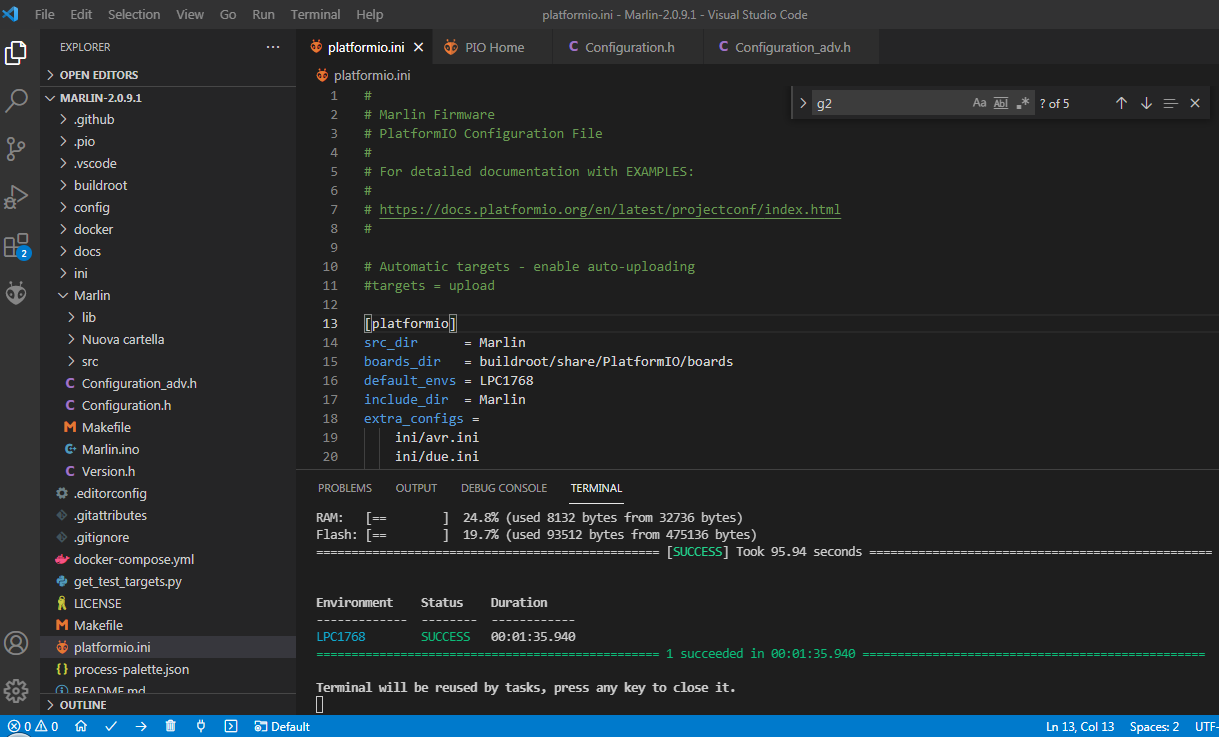
Task: Expand the buildroot folder
Action: pyautogui.click(x=168, y=185)
